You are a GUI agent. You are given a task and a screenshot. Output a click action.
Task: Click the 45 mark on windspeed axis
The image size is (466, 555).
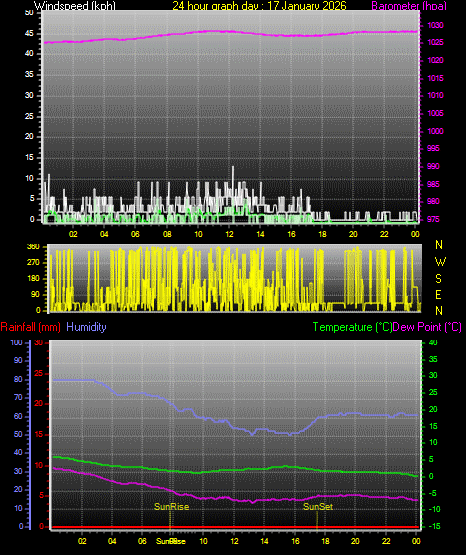pyautogui.click(x=29, y=34)
